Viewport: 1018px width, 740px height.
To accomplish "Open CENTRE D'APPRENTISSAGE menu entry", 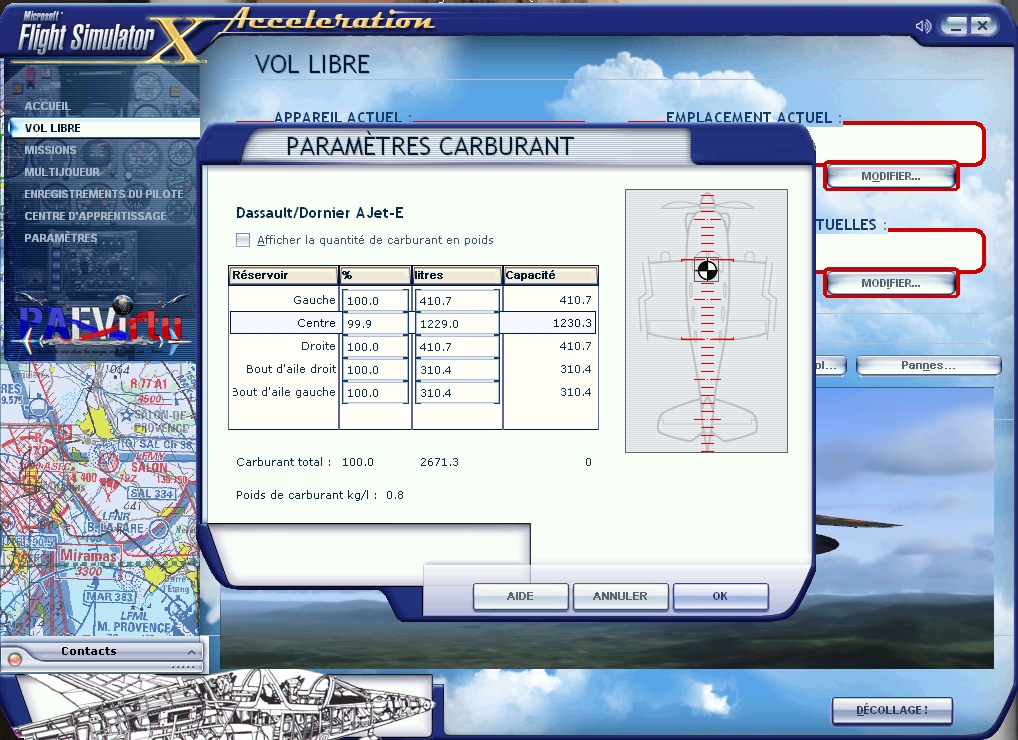I will [x=95, y=216].
